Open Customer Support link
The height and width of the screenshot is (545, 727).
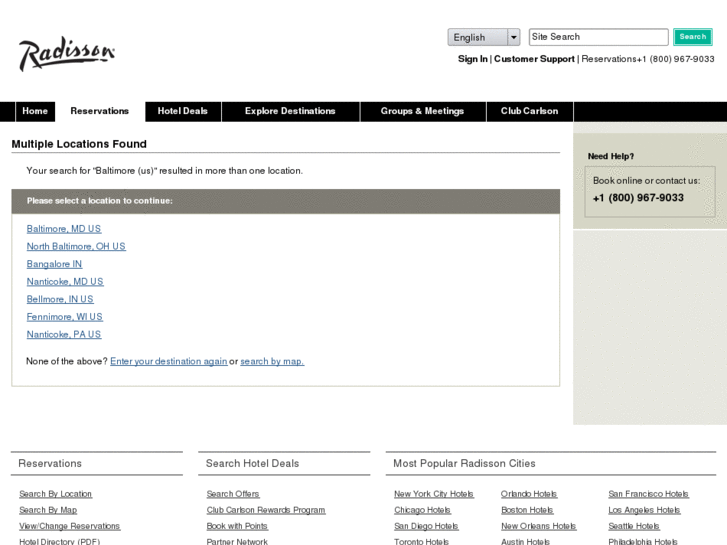534,59
